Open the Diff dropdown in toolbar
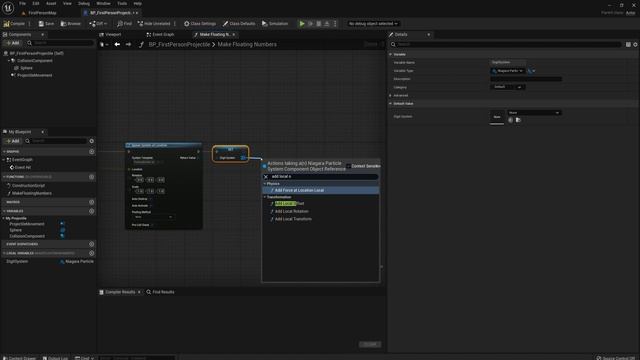640x360 pixels. pos(98,24)
